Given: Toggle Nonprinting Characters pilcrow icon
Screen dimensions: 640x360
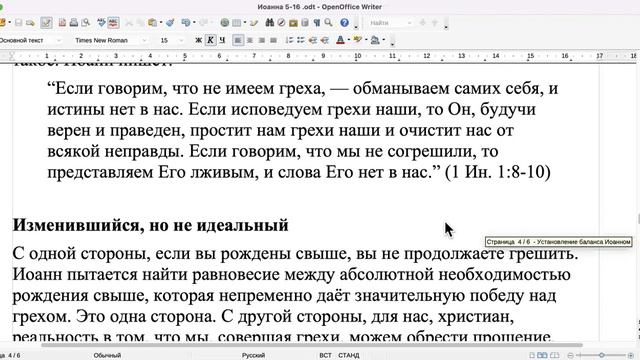Looking at the screenshot, I should tap(316, 23).
